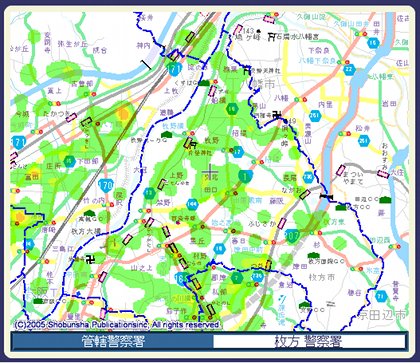Image resolution: width=420 pixels, height=363 pixels.
Task: Click the green route 307 shield
Action: (293, 235)
